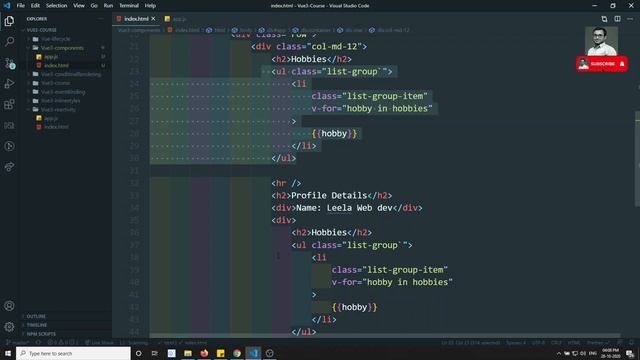Image resolution: width=640 pixels, height=360 pixels.
Task: Click the CRLF line ending status item
Action: [x=556, y=343]
